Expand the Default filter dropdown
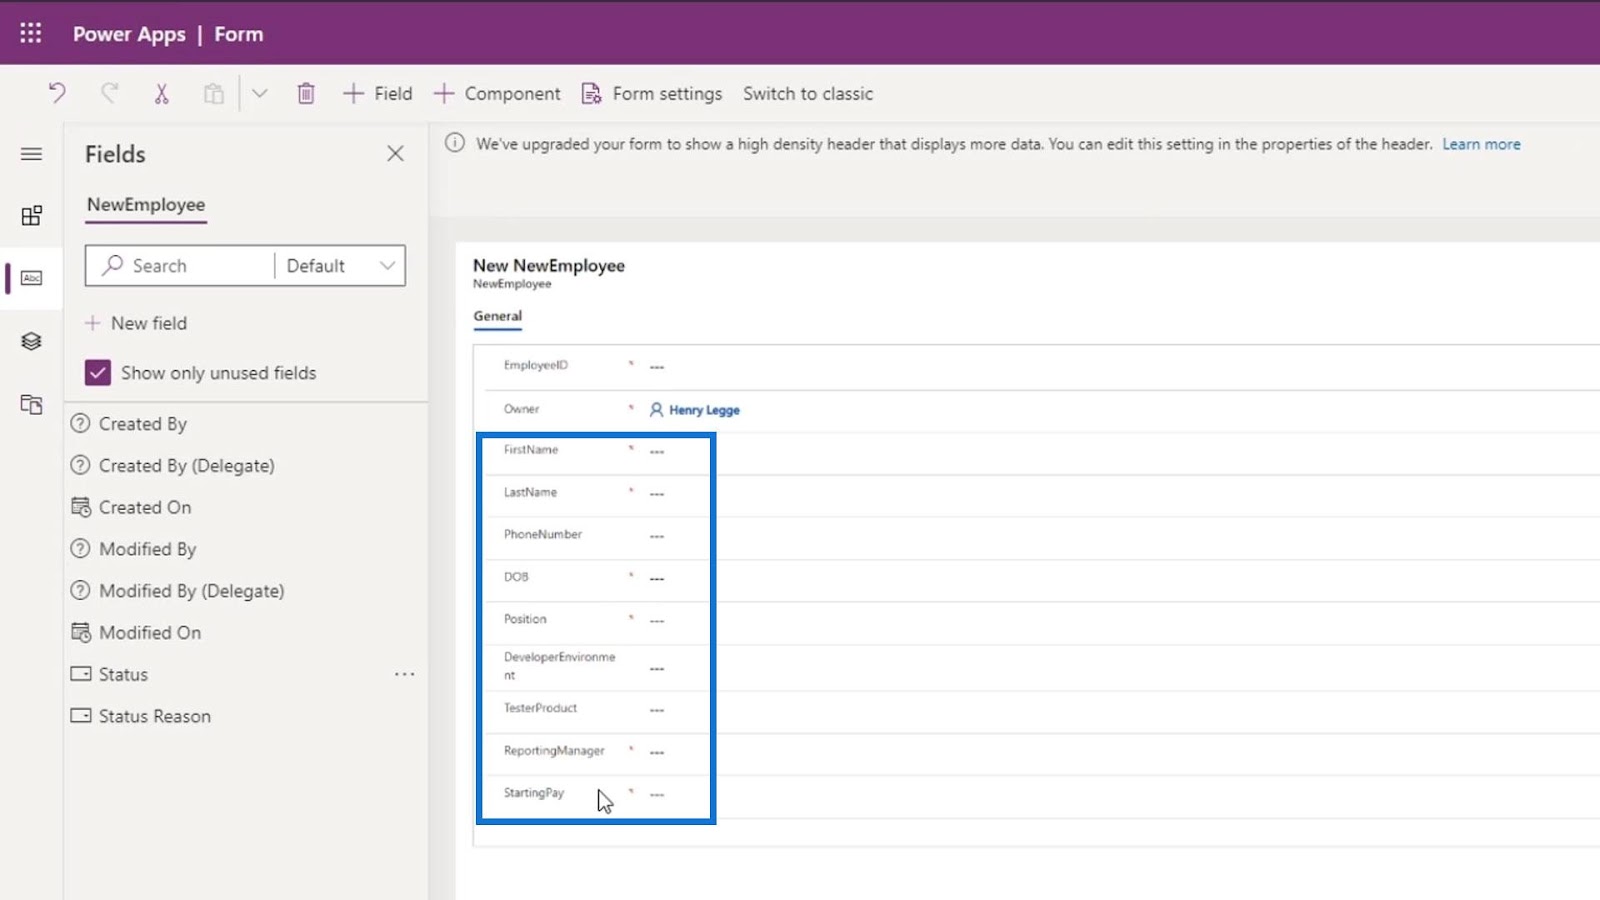Screen dimensions: 1600x900 click(x=340, y=266)
